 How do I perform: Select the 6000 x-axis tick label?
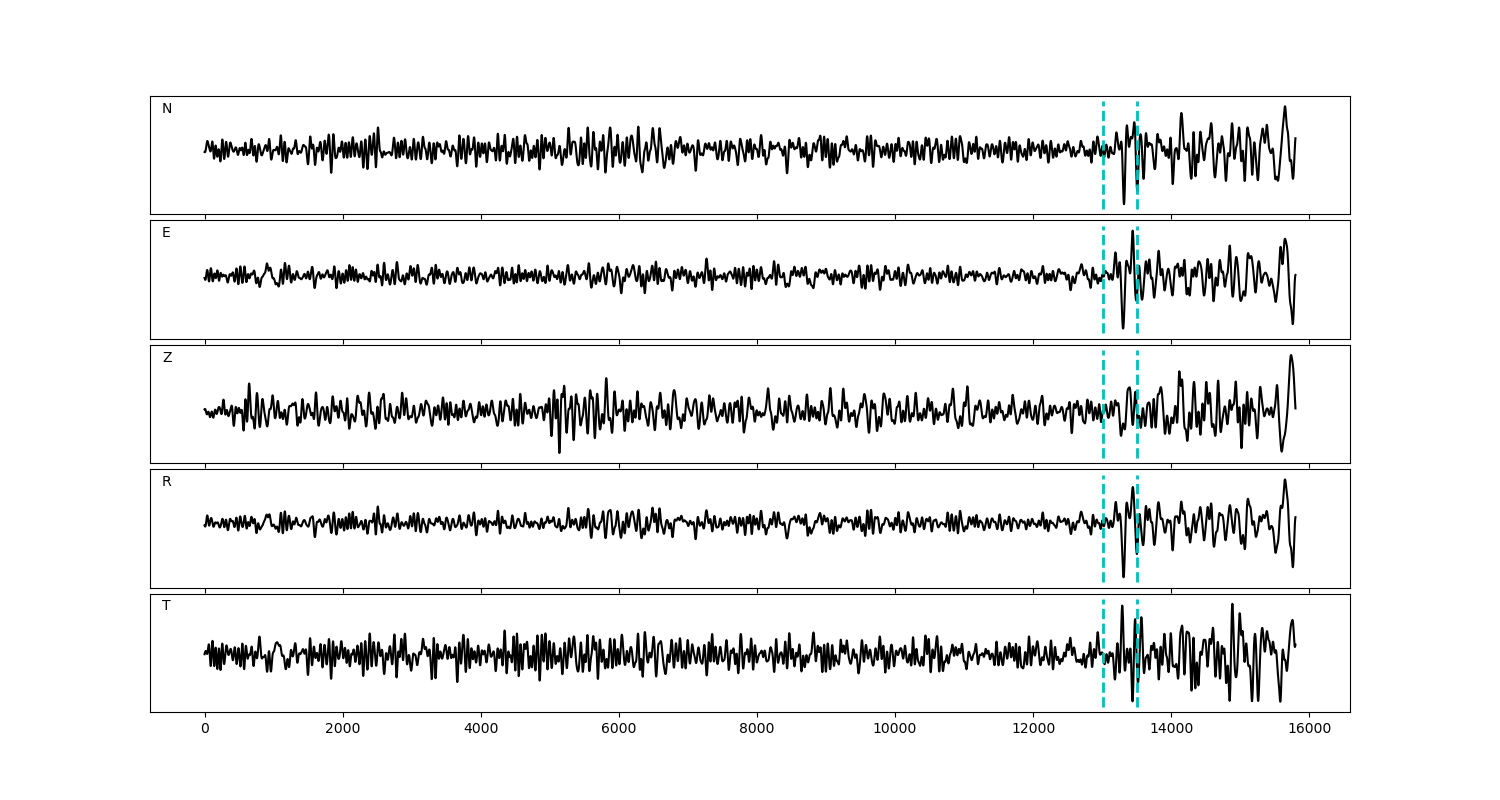coord(619,730)
